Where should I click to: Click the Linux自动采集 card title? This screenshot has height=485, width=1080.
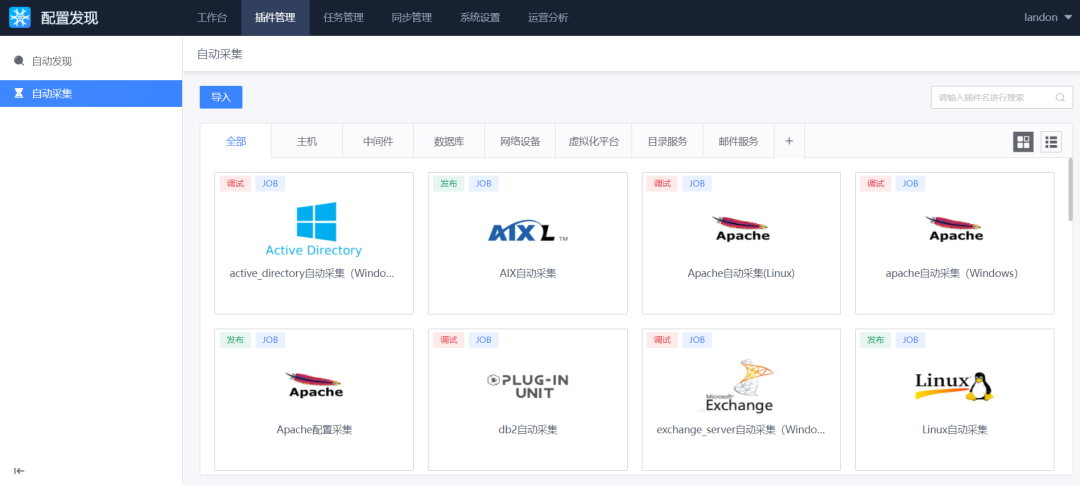[x=955, y=430]
